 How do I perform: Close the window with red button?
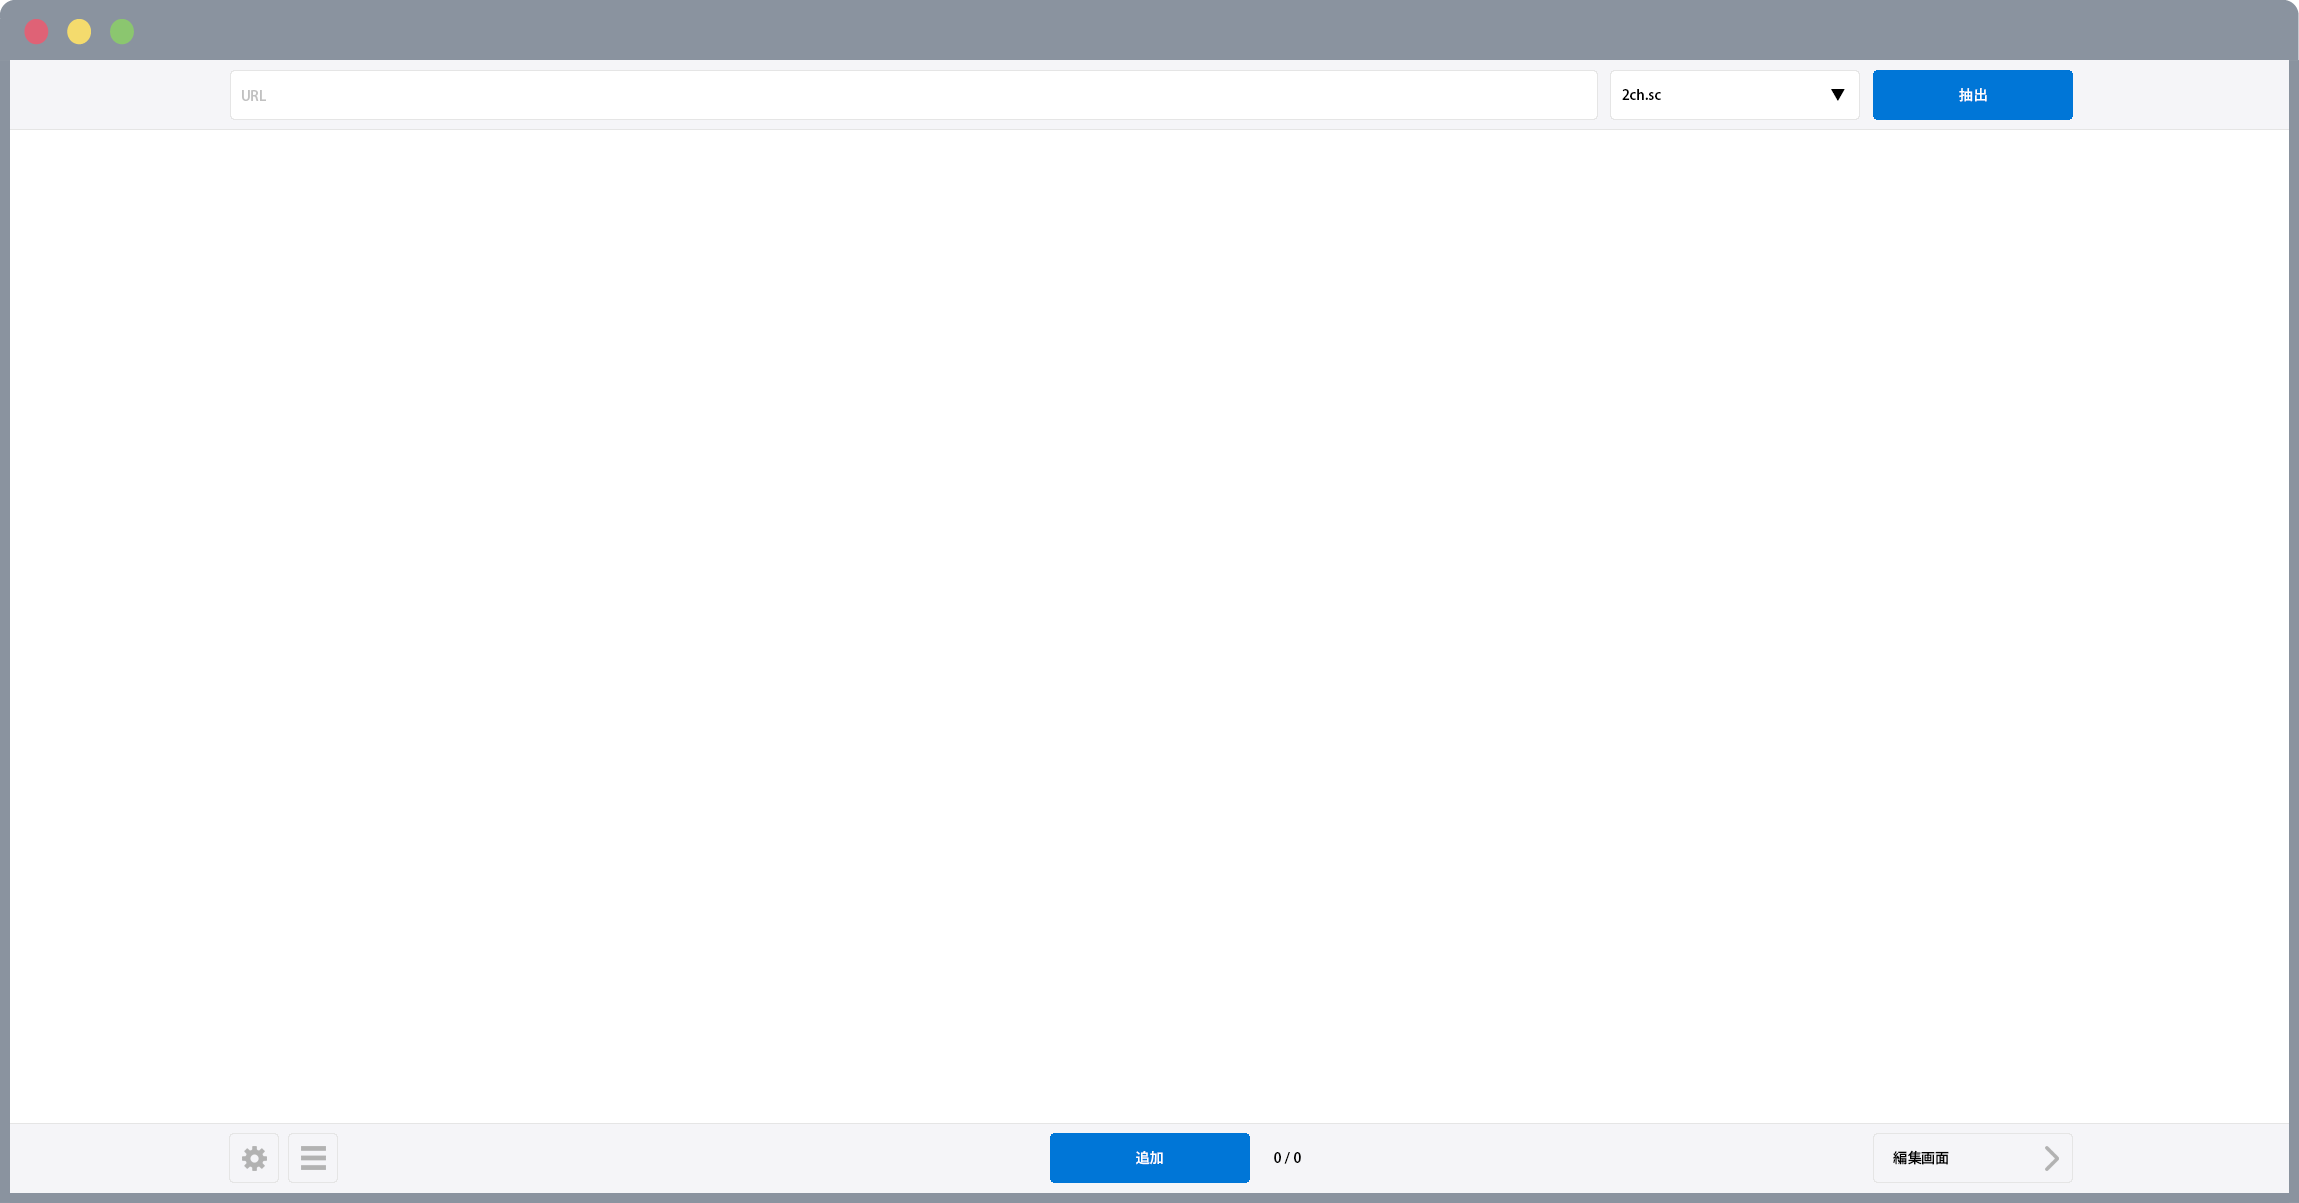click(37, 32)
